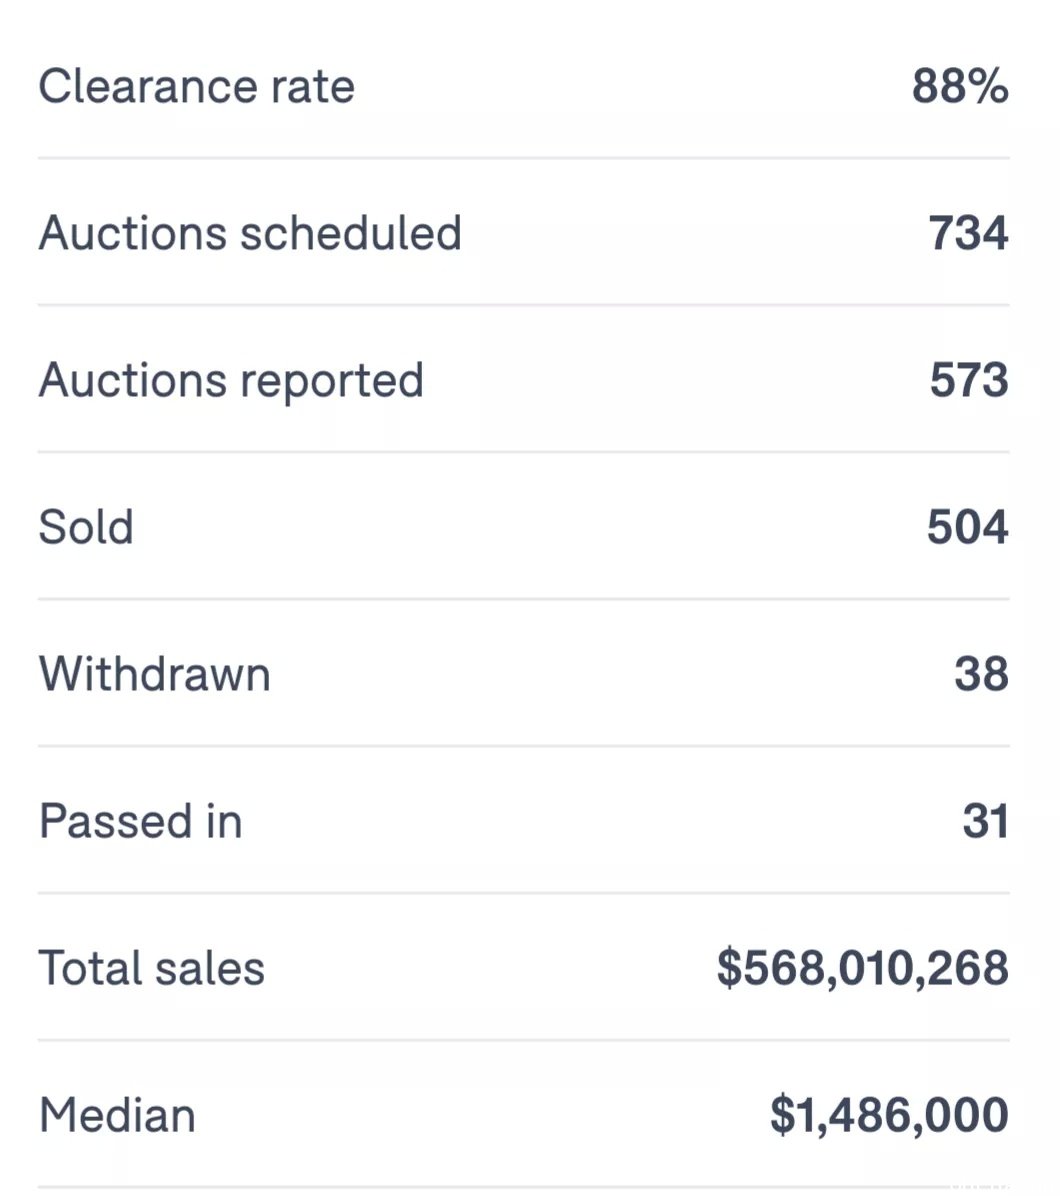Click the 31 passed in value
The width and height of the screenshot is (1060, 1196).
pos(985,821)
